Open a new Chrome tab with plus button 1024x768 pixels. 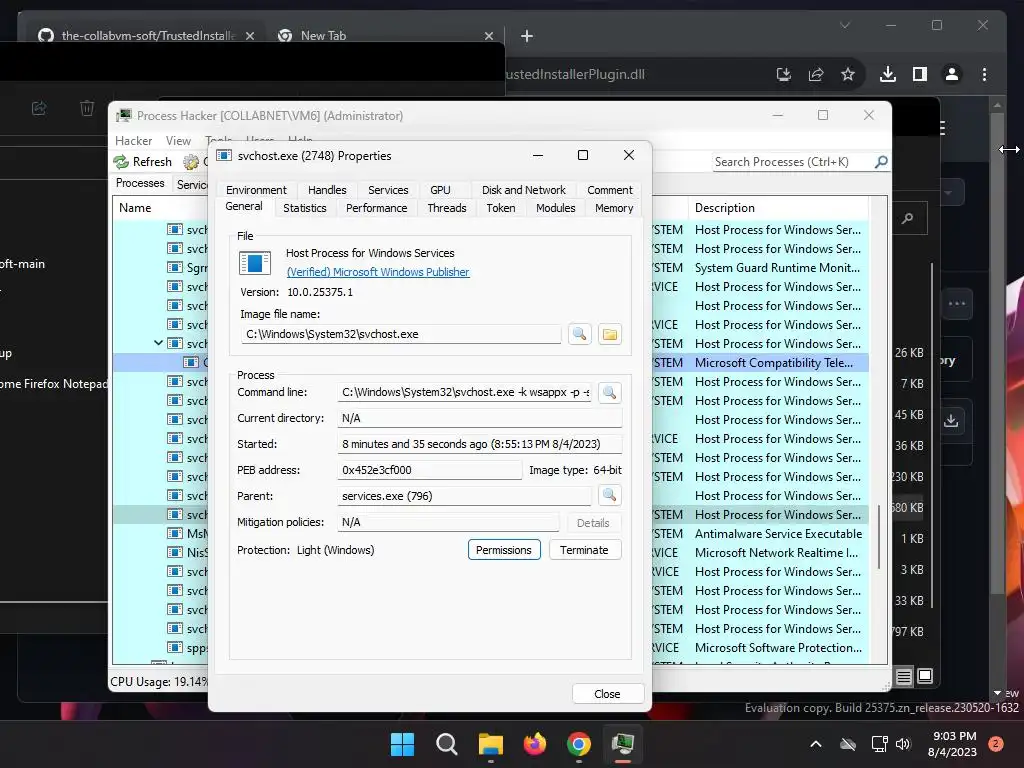[x=527, y=36]
